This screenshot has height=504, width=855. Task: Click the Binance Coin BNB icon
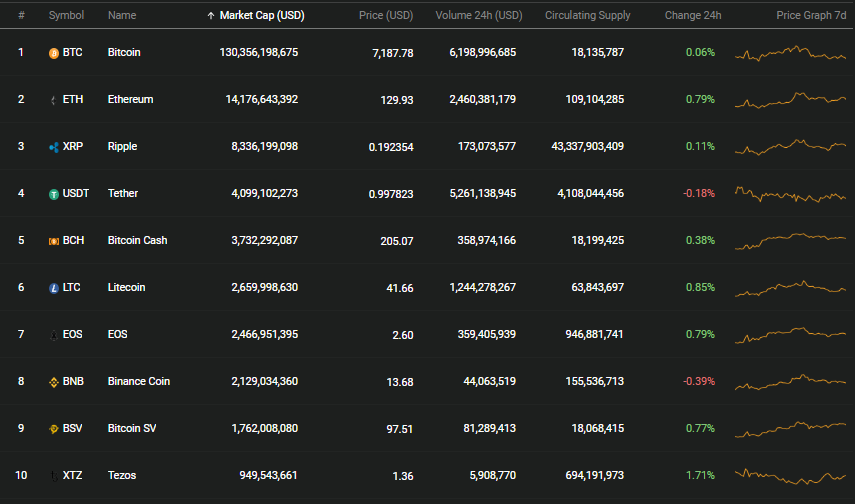[53, 382]
